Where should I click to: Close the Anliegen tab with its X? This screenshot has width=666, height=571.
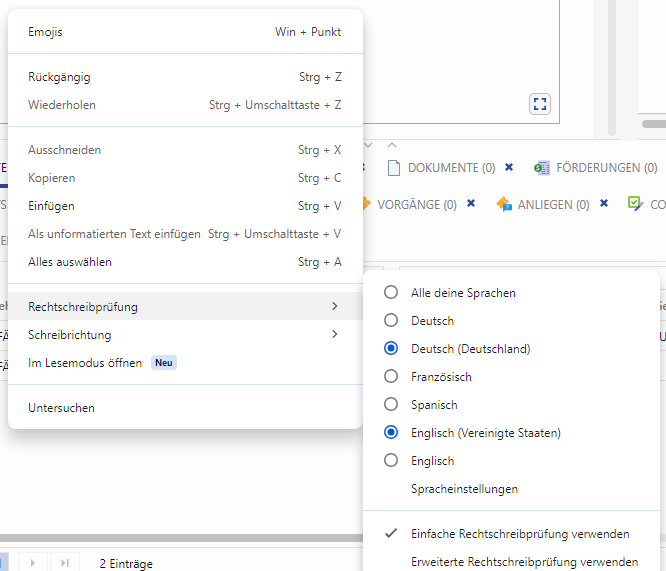click(603, 204)
